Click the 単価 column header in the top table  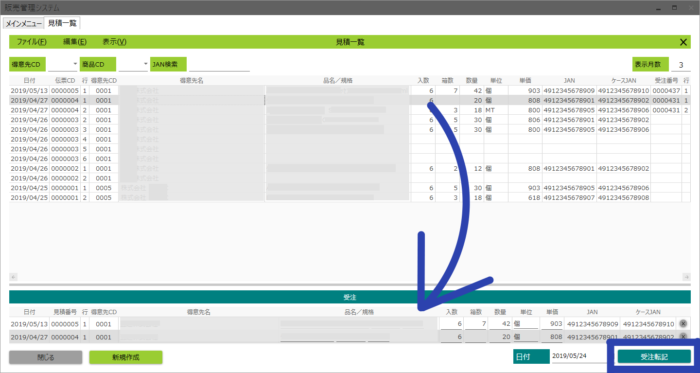[525, 80]
